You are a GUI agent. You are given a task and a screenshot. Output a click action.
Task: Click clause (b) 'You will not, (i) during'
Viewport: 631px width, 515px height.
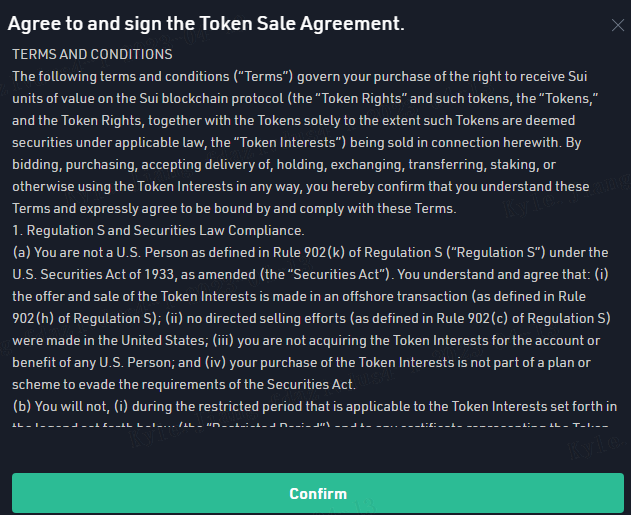(x=315, y=407)
